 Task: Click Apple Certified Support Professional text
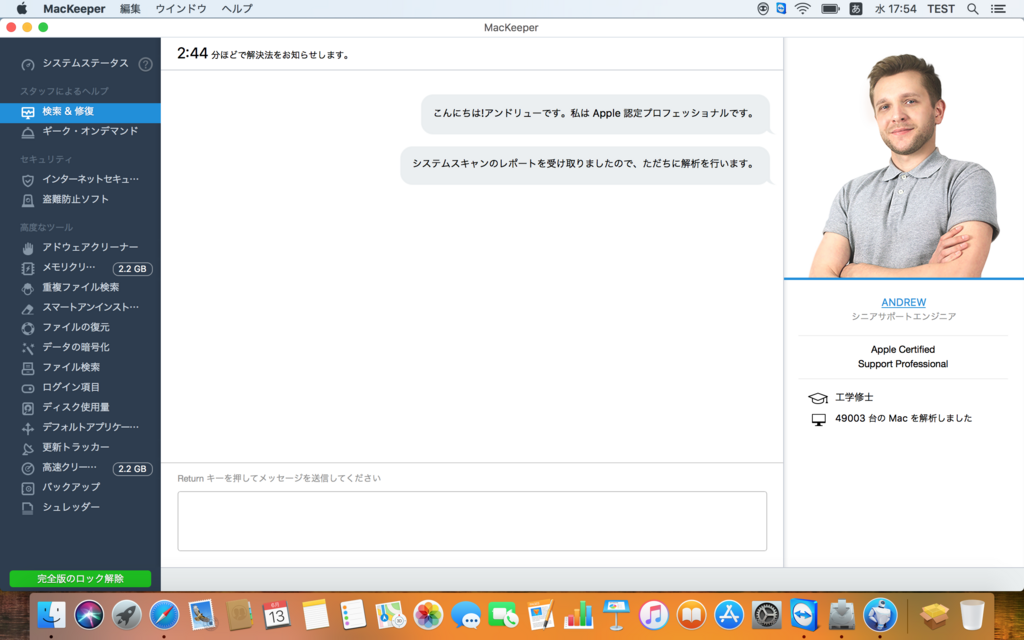point(903,357)
